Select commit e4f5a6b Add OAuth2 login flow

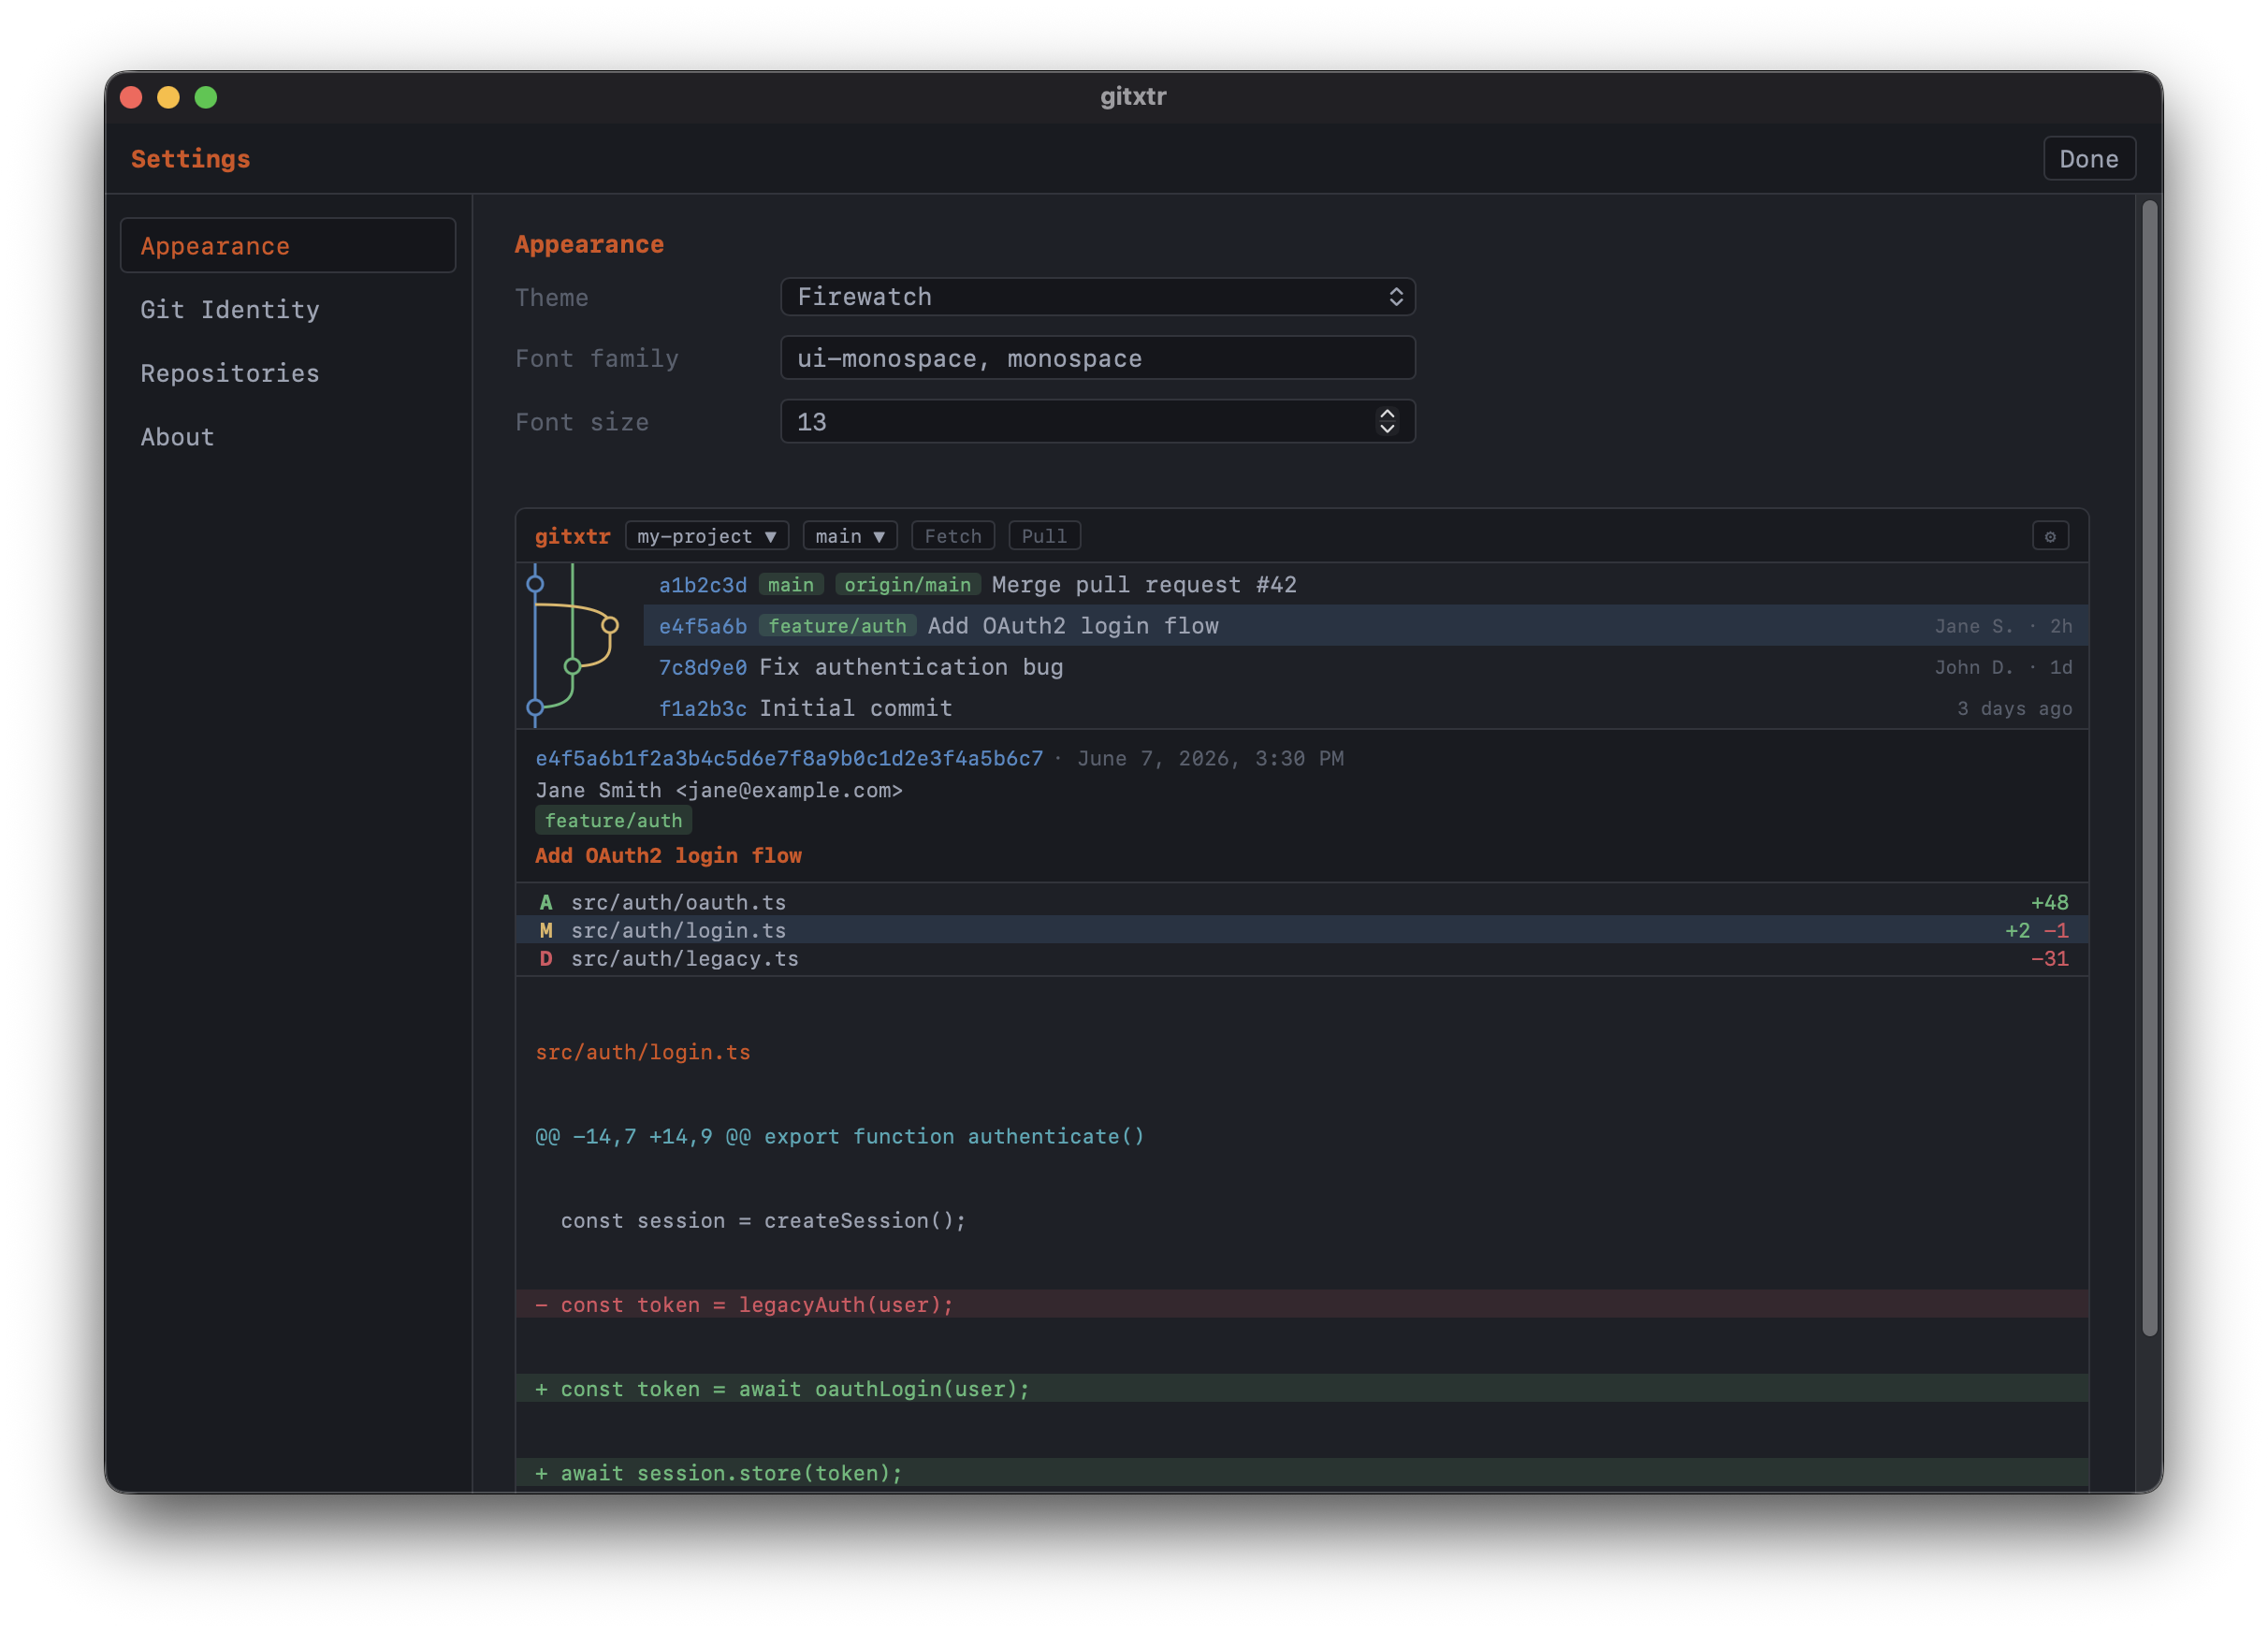point(1366,625)
